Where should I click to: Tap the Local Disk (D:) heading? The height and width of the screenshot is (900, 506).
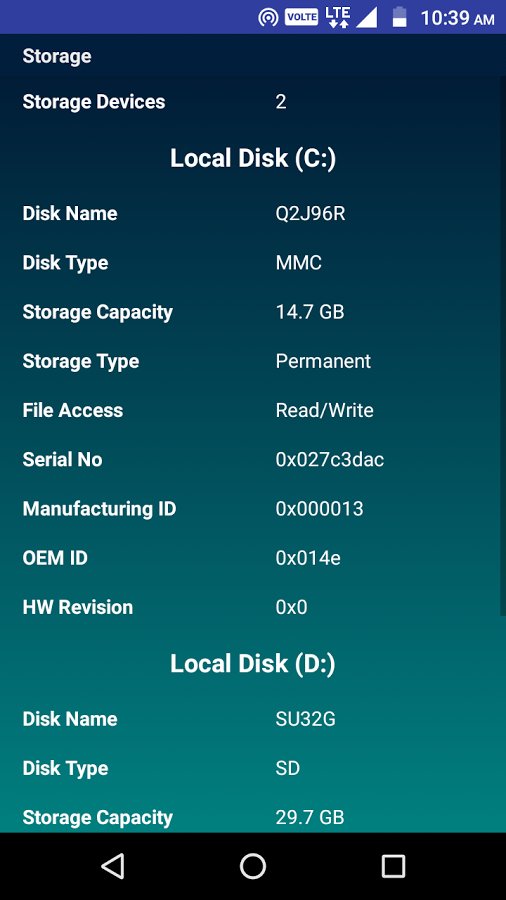pos(253,664)
